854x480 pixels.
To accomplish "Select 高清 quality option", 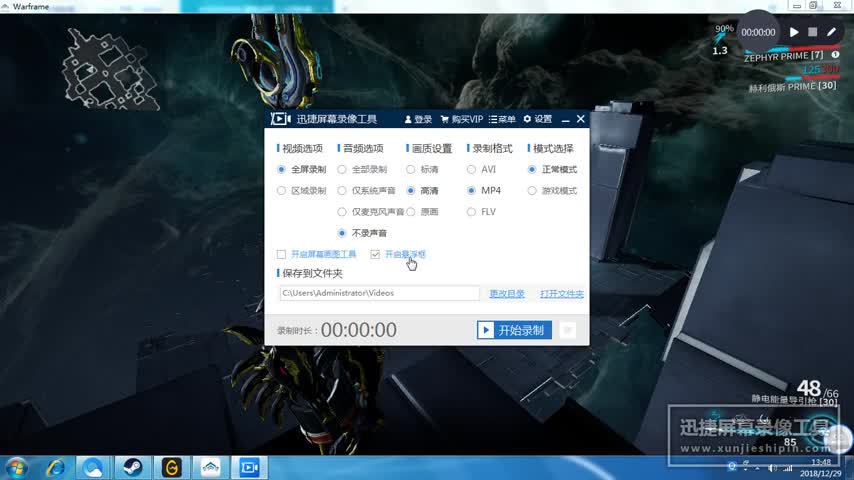I will [x=423, y=191].
